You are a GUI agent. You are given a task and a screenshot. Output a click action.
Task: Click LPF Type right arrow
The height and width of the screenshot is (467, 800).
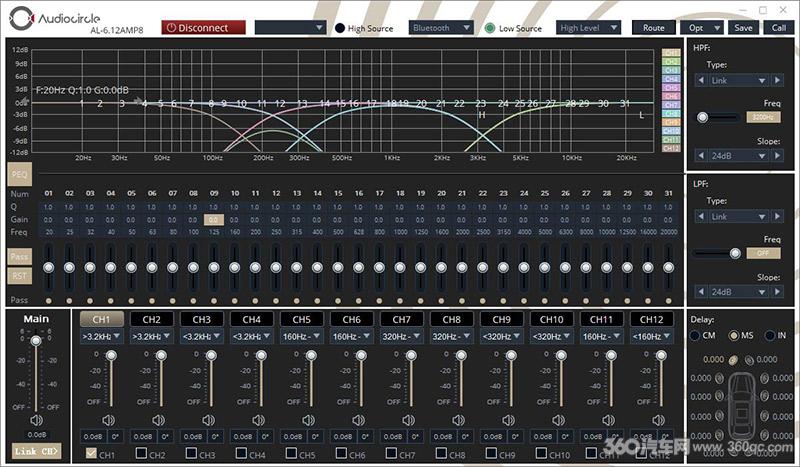[x=777, y=216]
